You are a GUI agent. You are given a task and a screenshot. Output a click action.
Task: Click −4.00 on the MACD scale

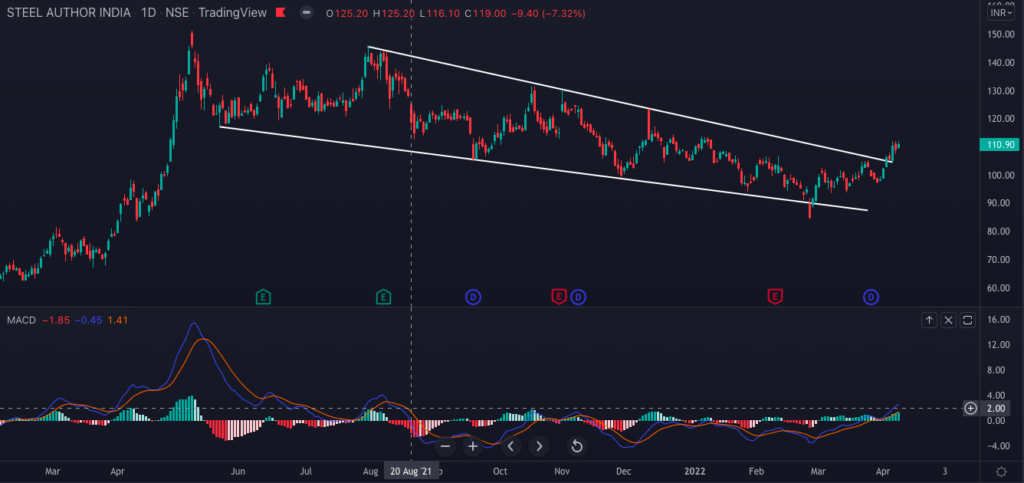[1000, 446]
